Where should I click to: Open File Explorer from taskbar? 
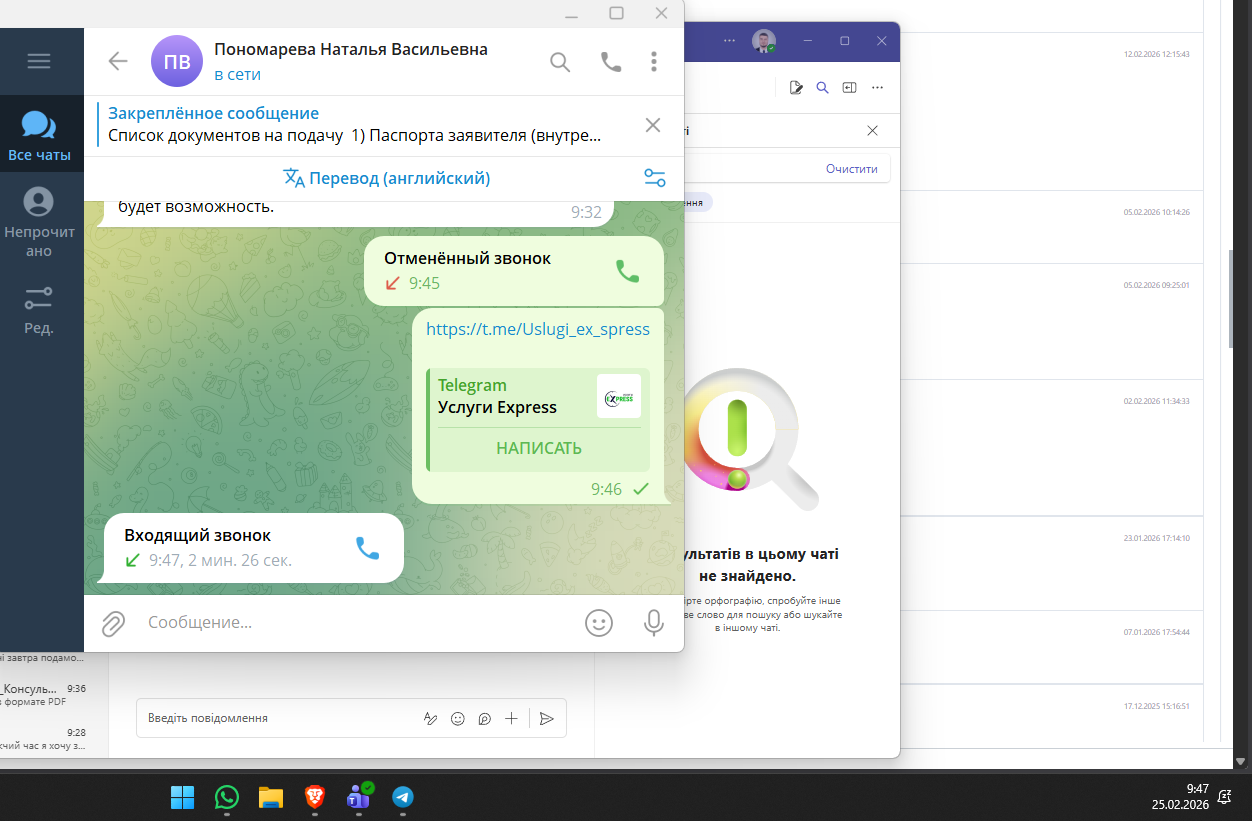[271, 797]
